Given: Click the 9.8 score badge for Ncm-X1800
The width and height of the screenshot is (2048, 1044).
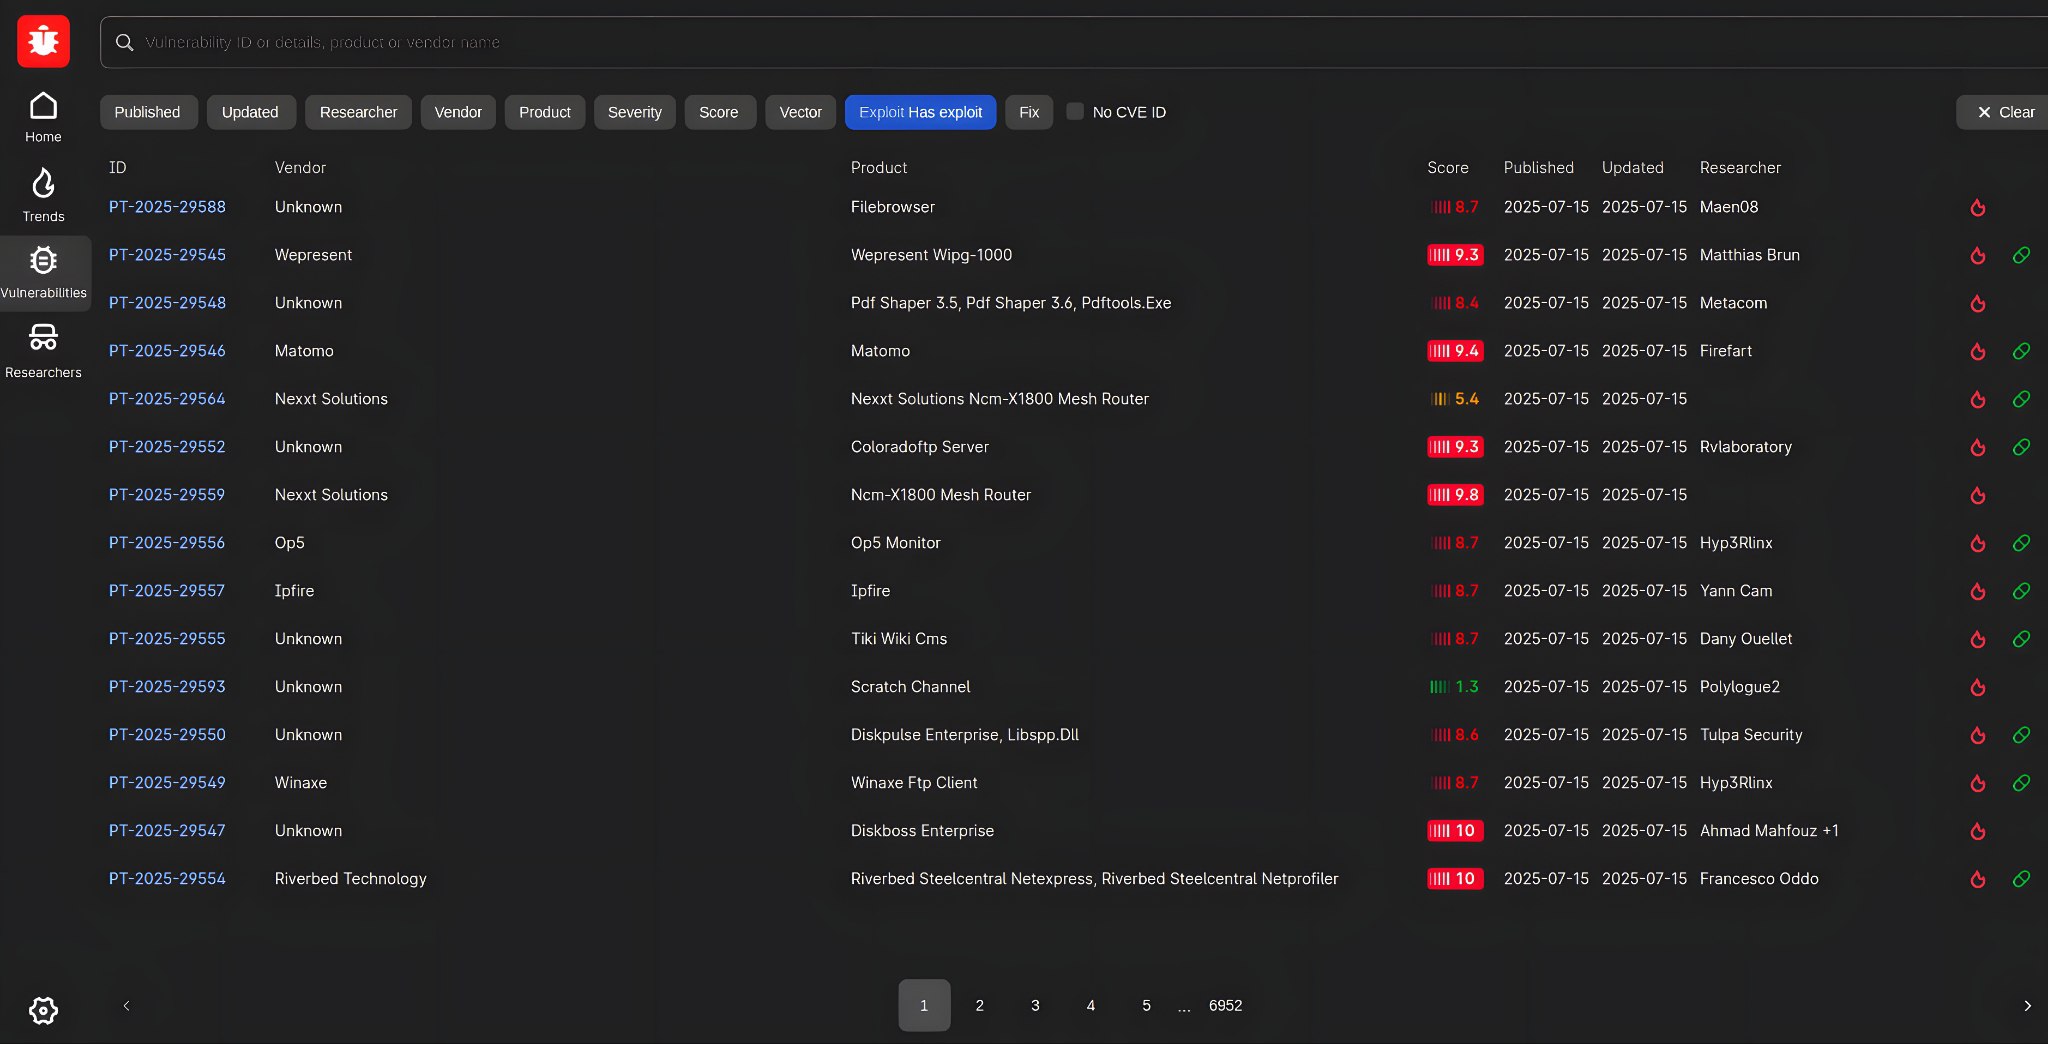Looking at the screenshot, I should (1455, 495).
